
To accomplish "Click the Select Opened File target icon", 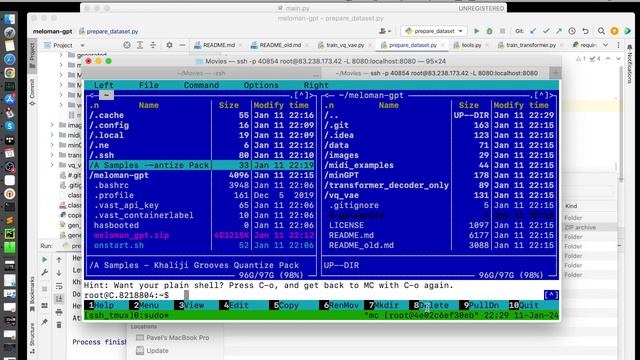I will 127,45.
